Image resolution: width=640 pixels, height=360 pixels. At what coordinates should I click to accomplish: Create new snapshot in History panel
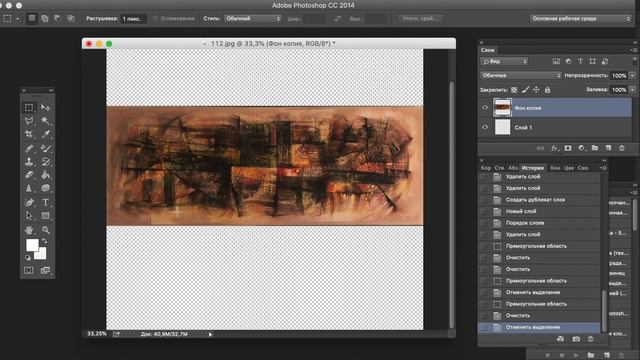click(576, 339)
